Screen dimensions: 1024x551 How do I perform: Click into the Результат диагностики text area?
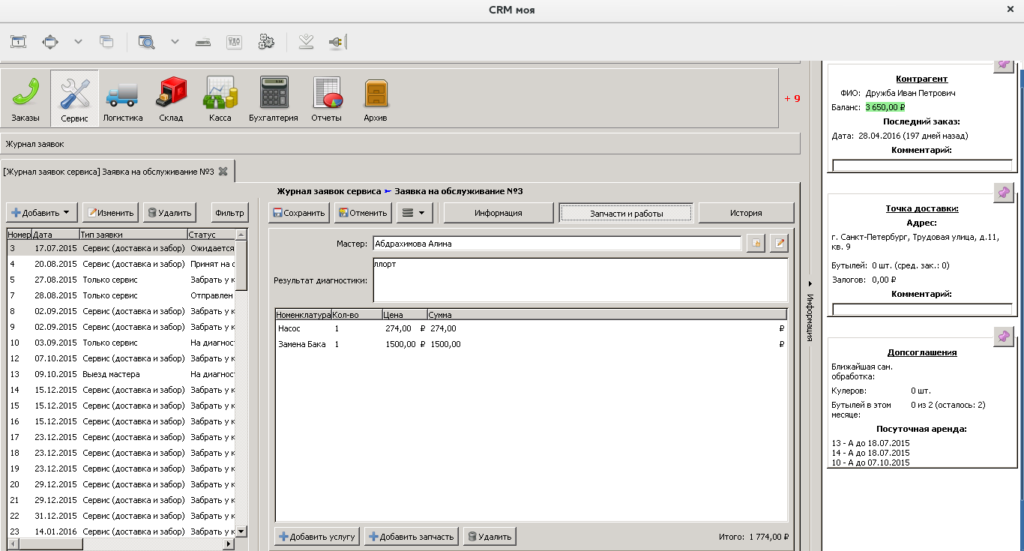[580, 280]
